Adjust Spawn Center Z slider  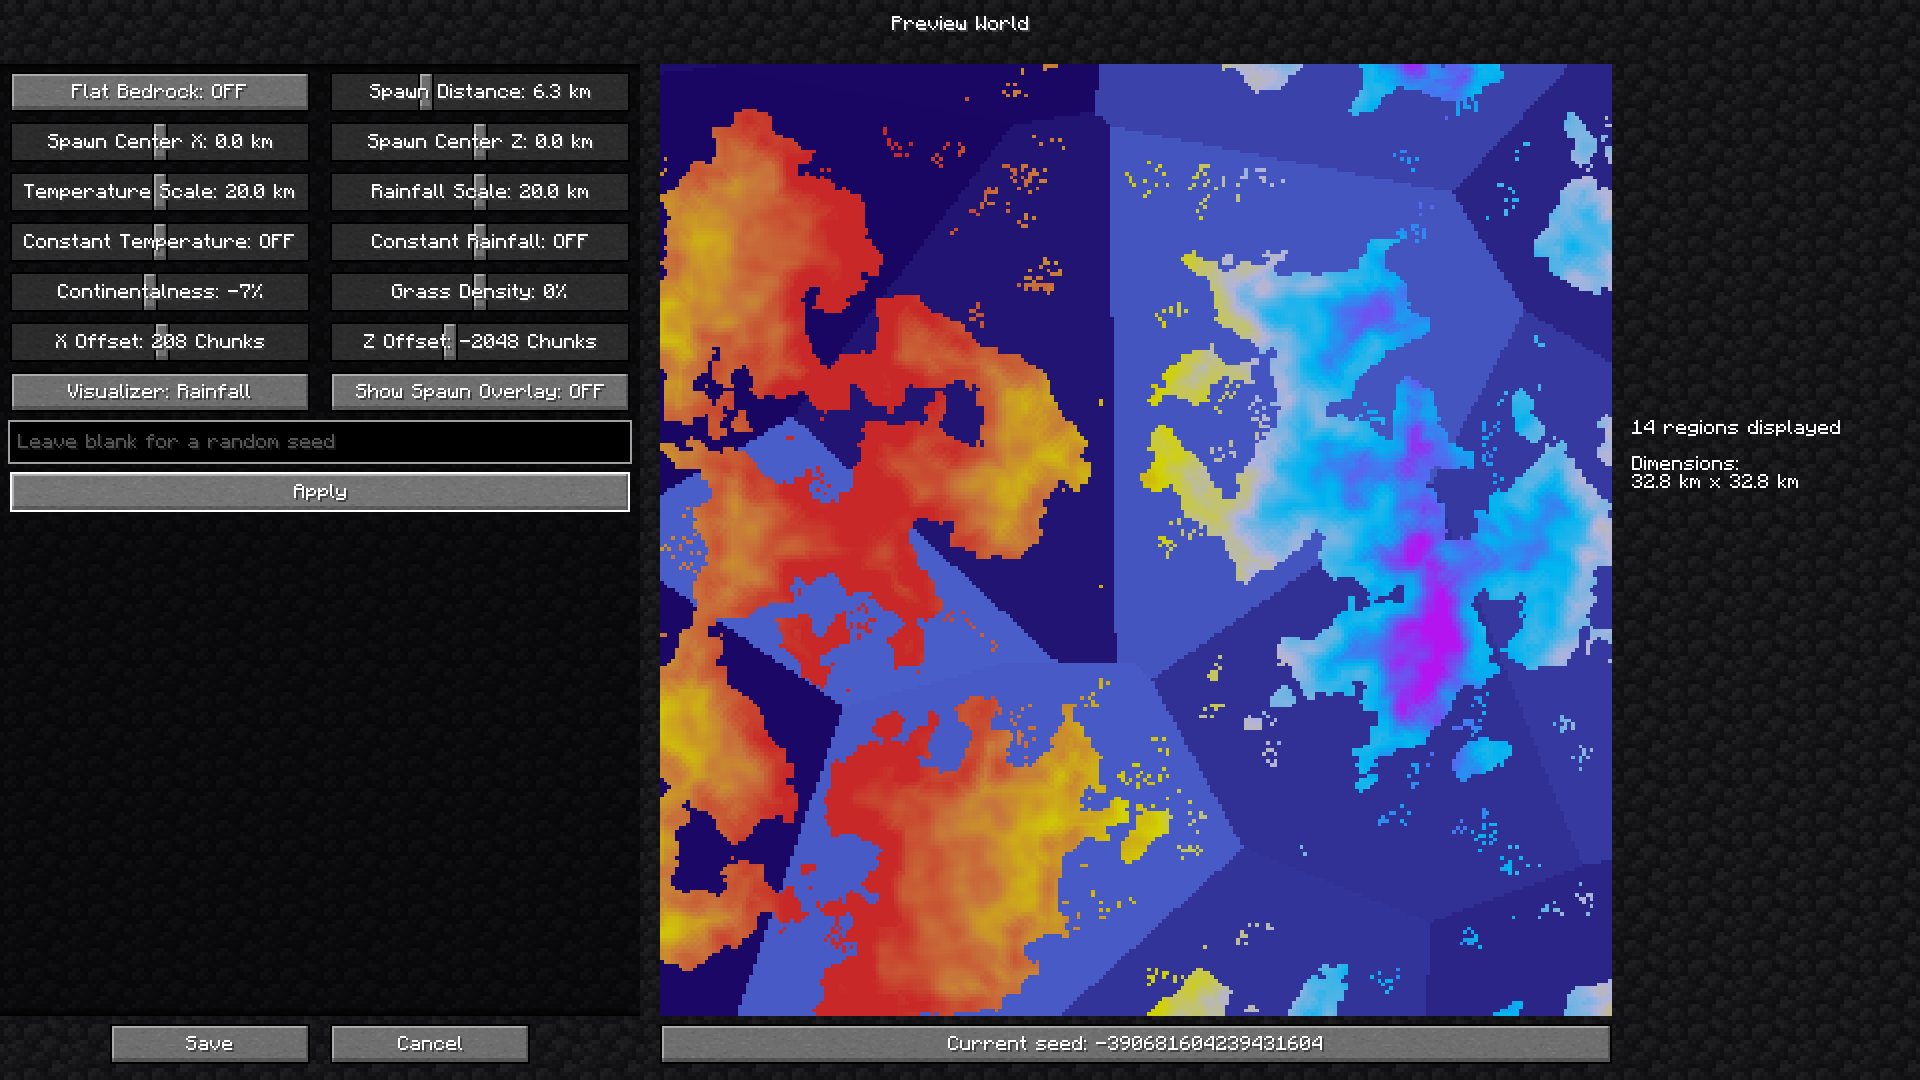[478, 141]
